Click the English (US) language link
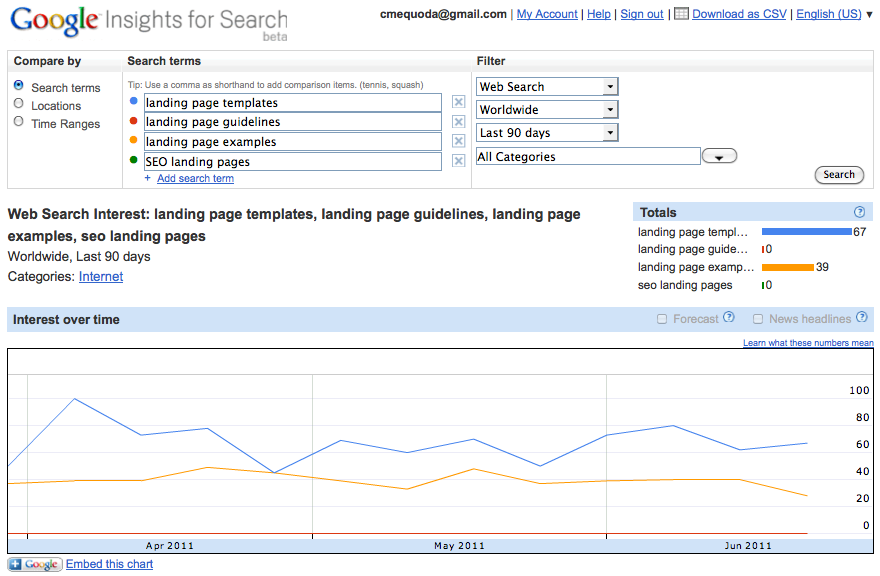 click(829, 14)
